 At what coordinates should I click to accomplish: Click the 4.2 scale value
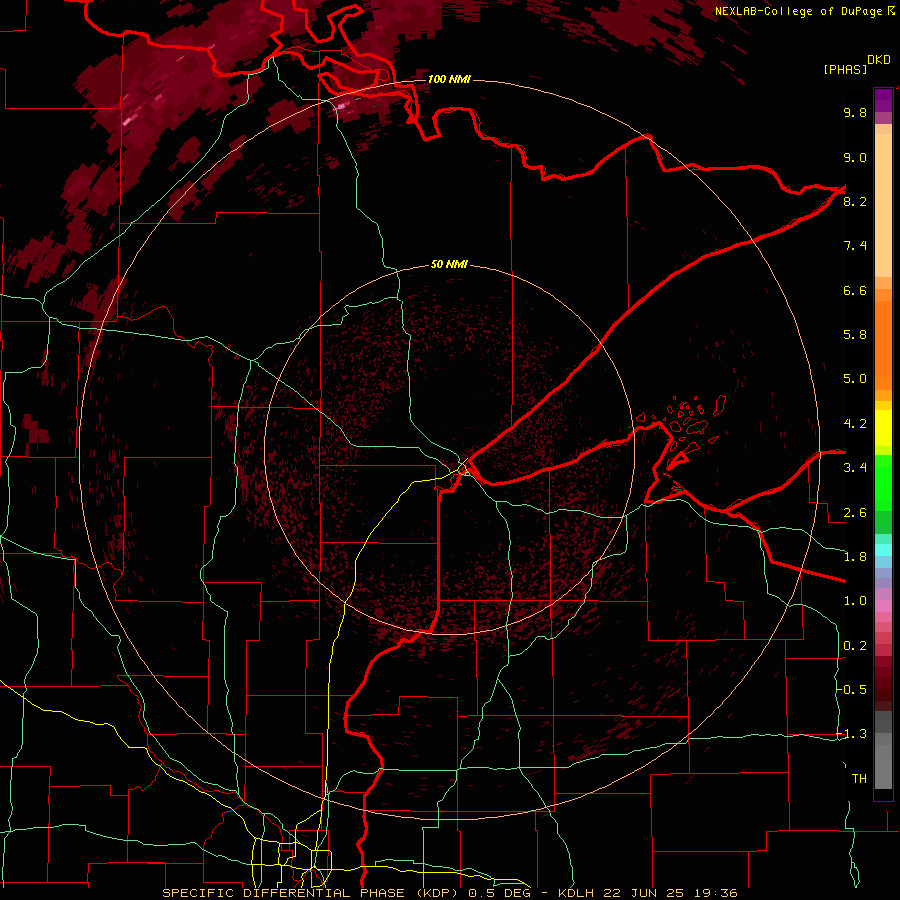tap(855, 424)
